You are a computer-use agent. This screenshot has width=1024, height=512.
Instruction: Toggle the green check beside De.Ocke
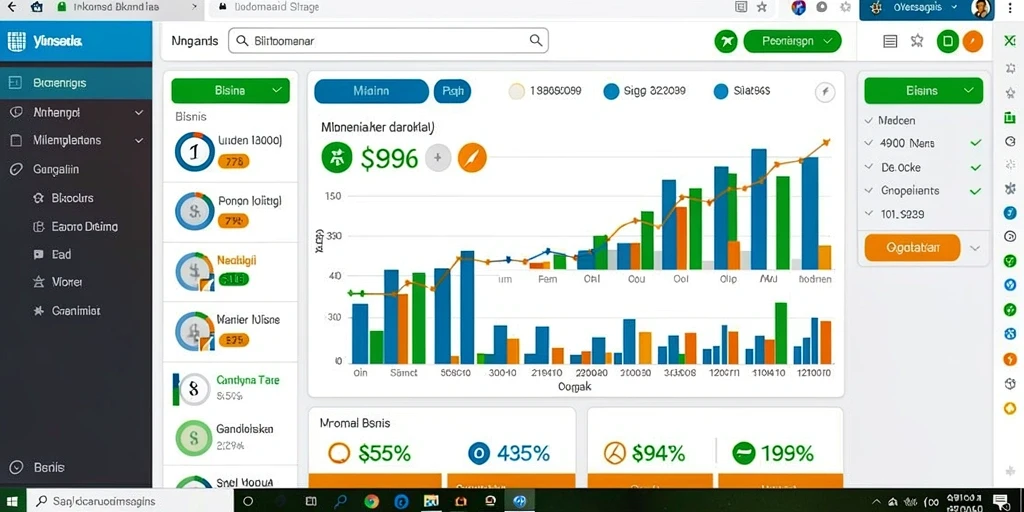point(976,168)
